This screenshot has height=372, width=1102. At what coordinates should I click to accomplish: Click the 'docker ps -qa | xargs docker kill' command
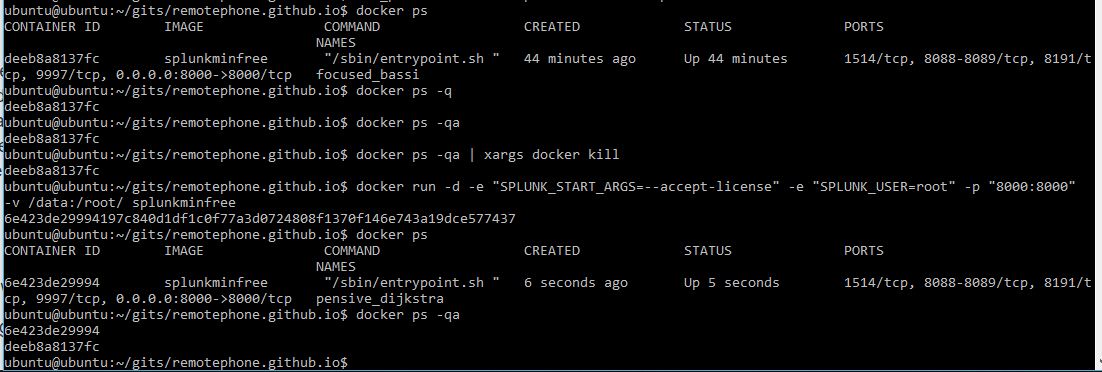488,155
